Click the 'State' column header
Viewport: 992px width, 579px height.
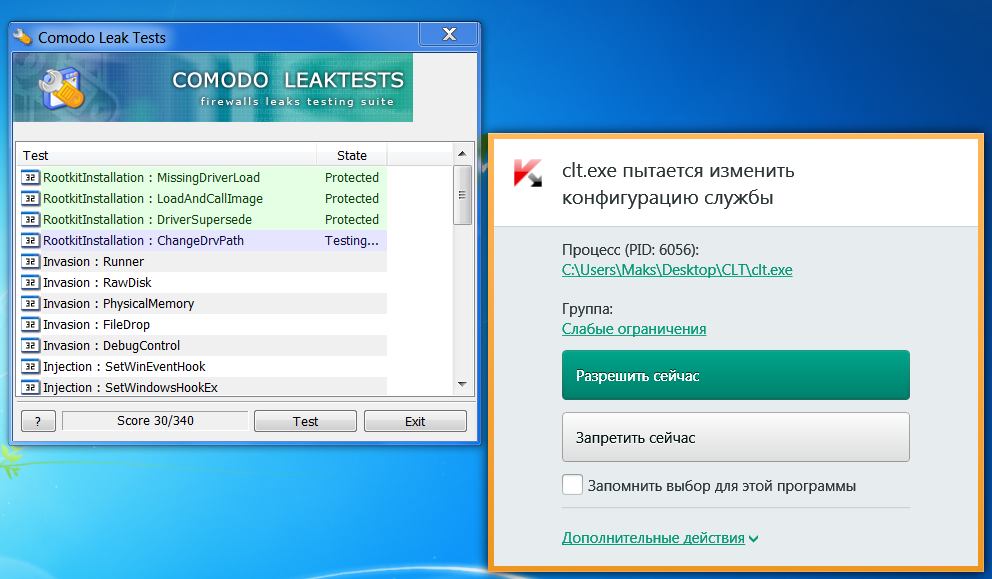coord(352,155)
